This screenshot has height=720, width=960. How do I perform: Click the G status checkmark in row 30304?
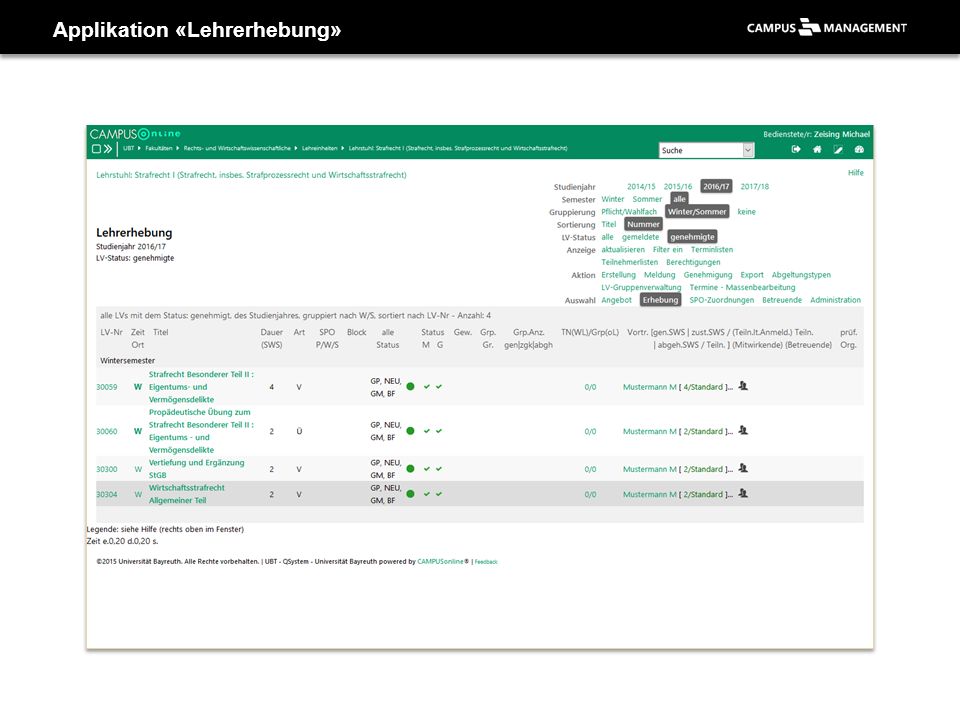439,494
